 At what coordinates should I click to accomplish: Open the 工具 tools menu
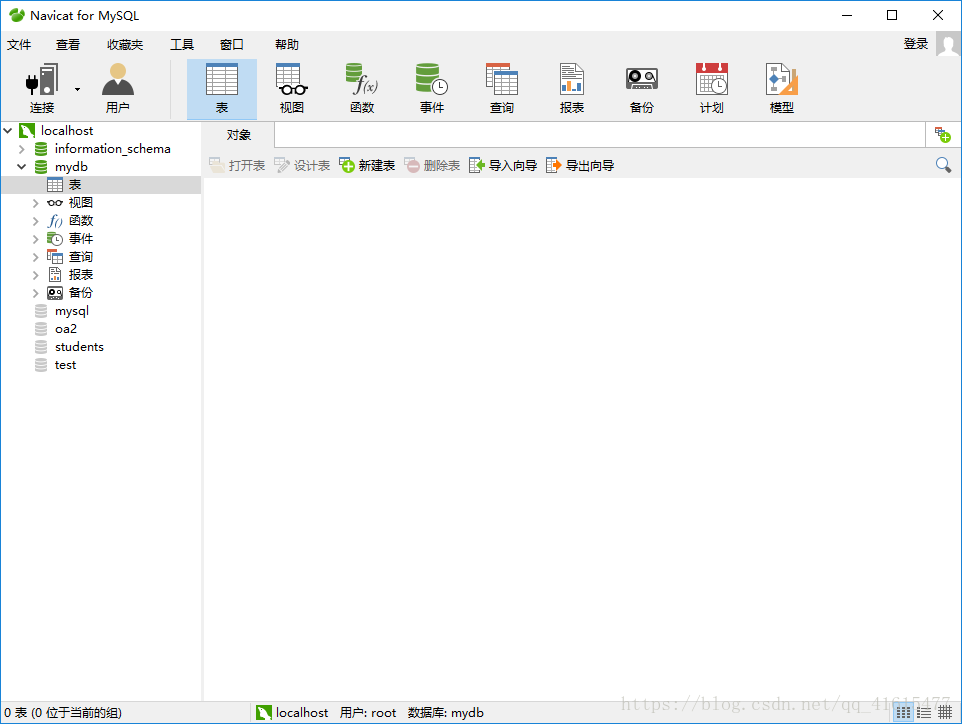(182, 45)
